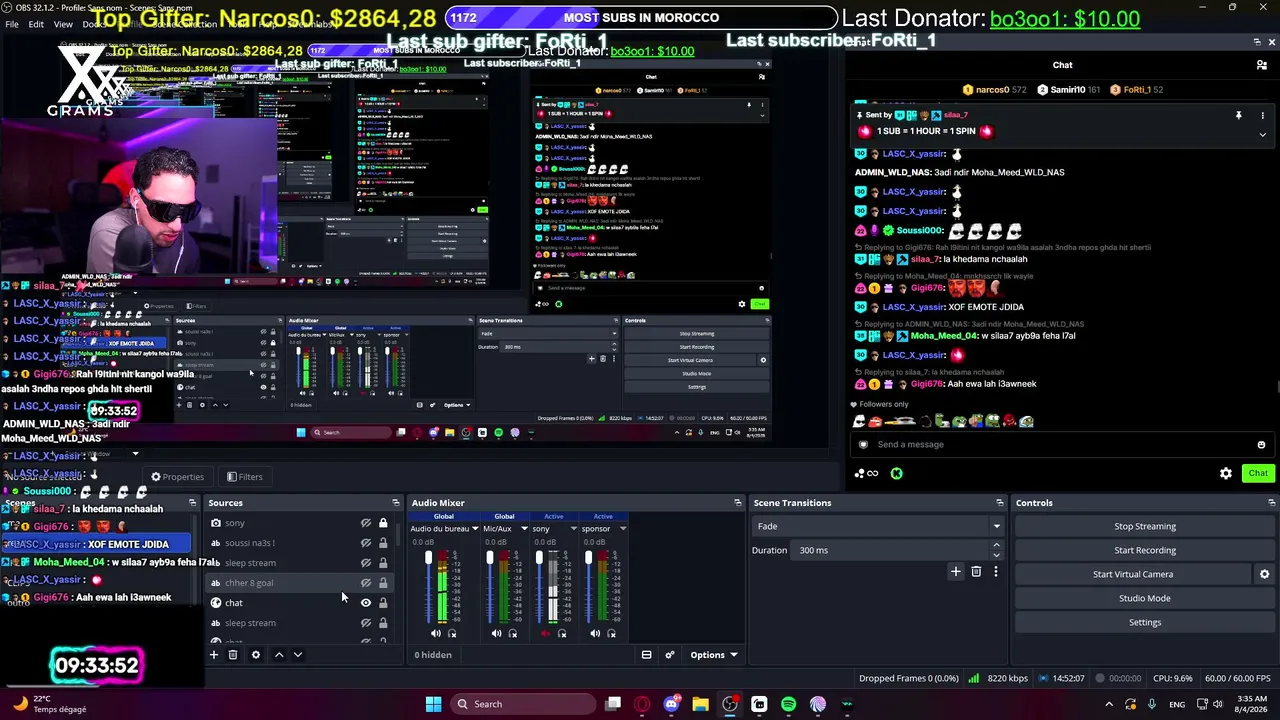The height and width of the screenshot is (720, 1280).
Task: Unmute the sony audio channel
Action: (545, 633)
